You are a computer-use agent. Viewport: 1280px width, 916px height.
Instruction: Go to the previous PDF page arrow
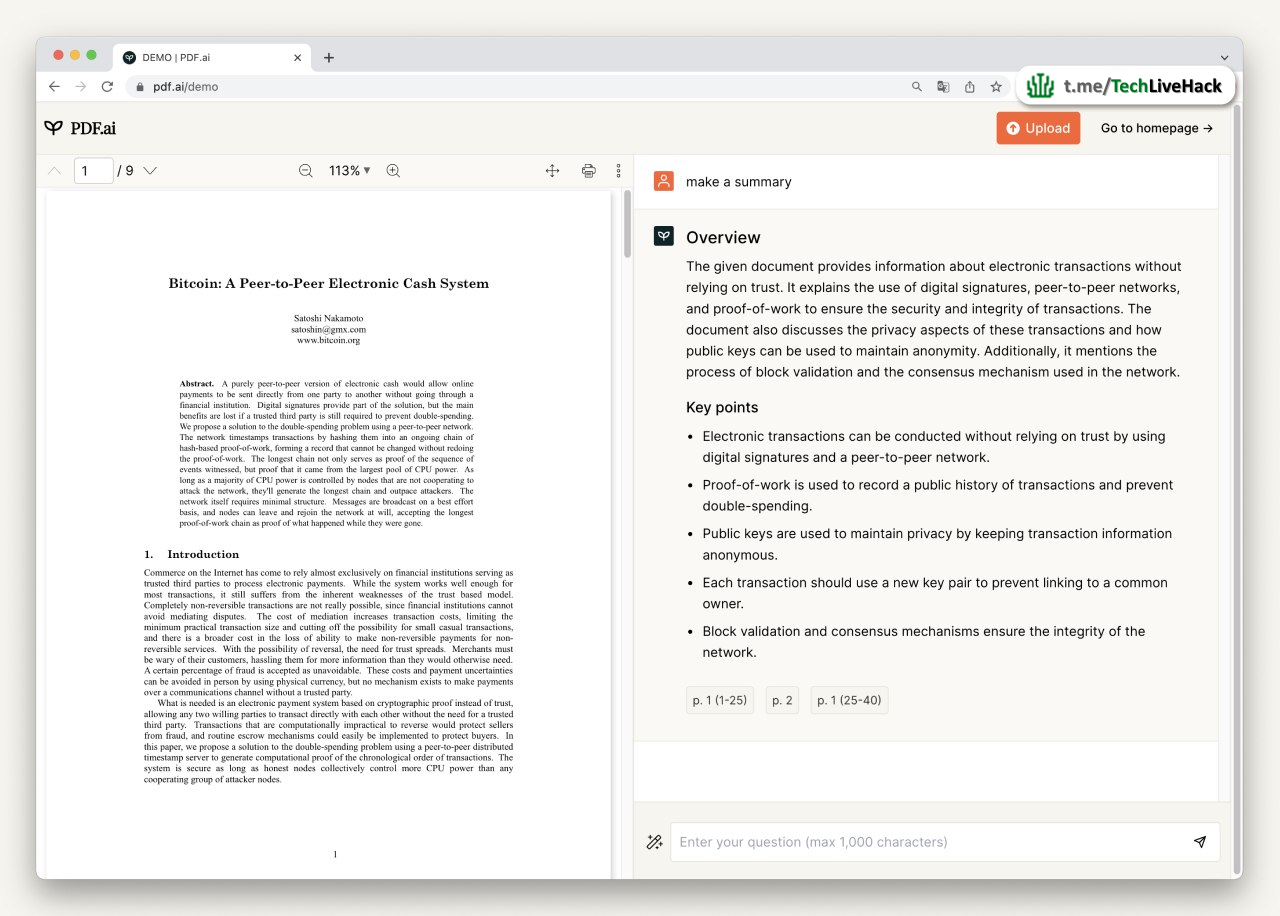coord(54,171)
